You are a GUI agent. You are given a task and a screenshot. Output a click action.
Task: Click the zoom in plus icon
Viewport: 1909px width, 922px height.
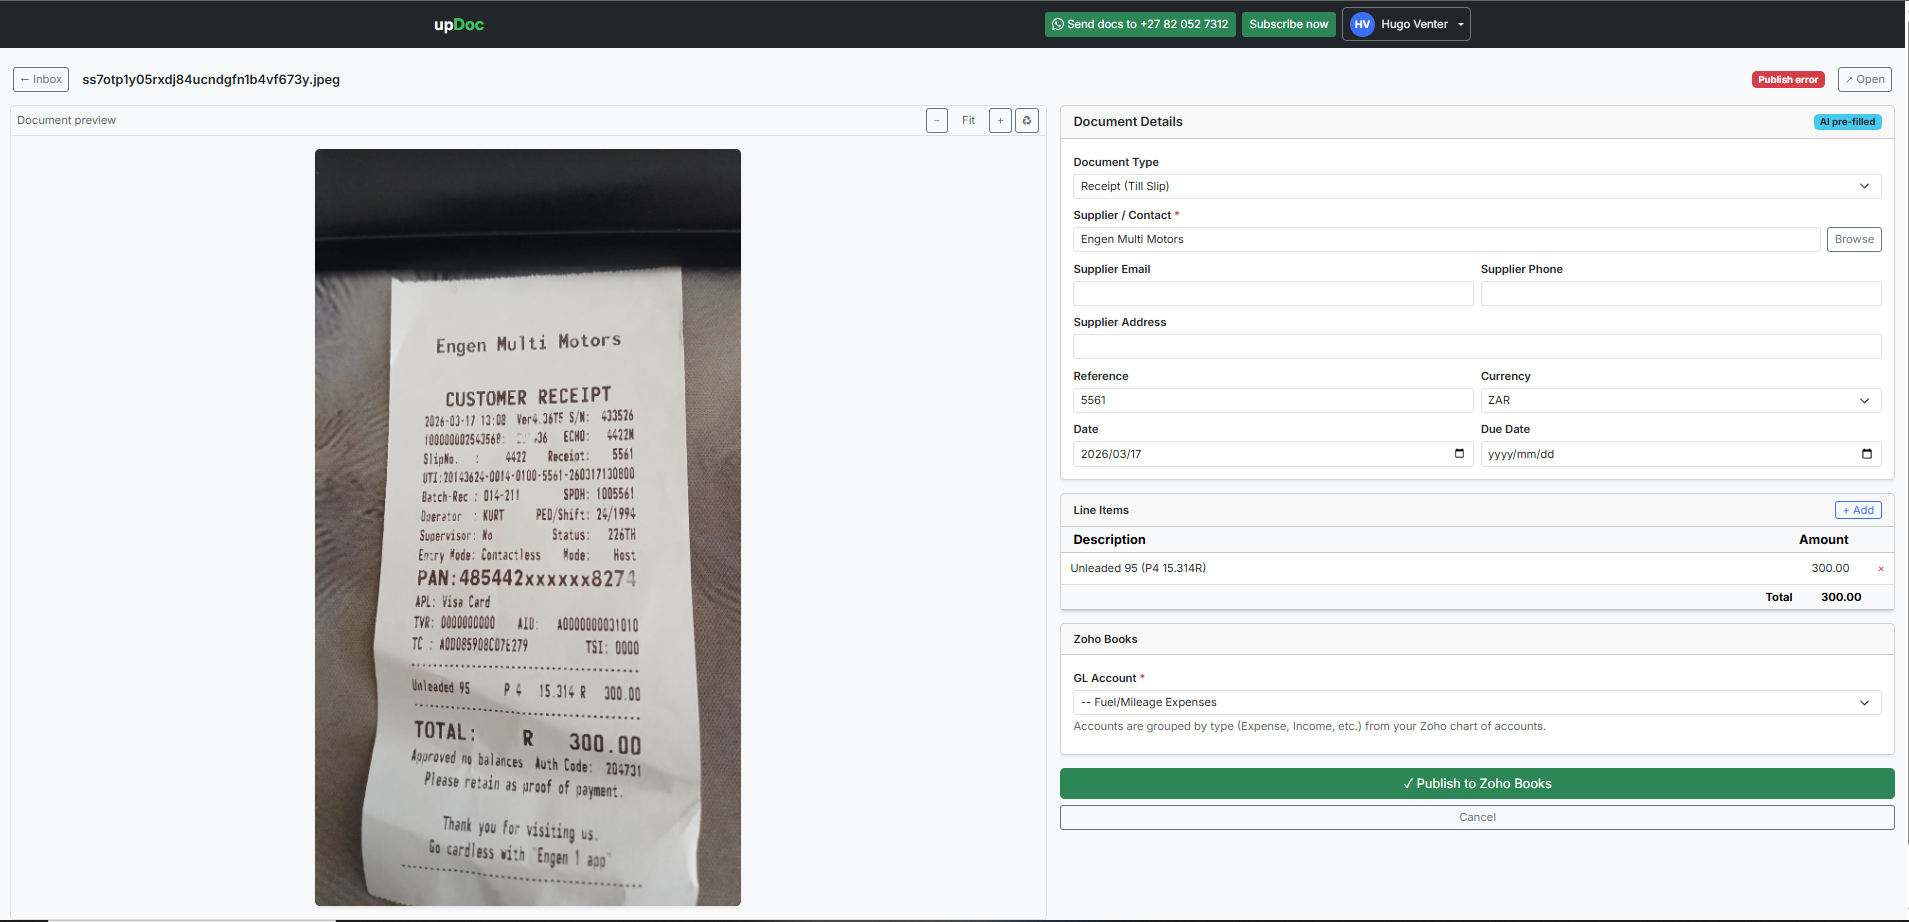(1000, 121)
